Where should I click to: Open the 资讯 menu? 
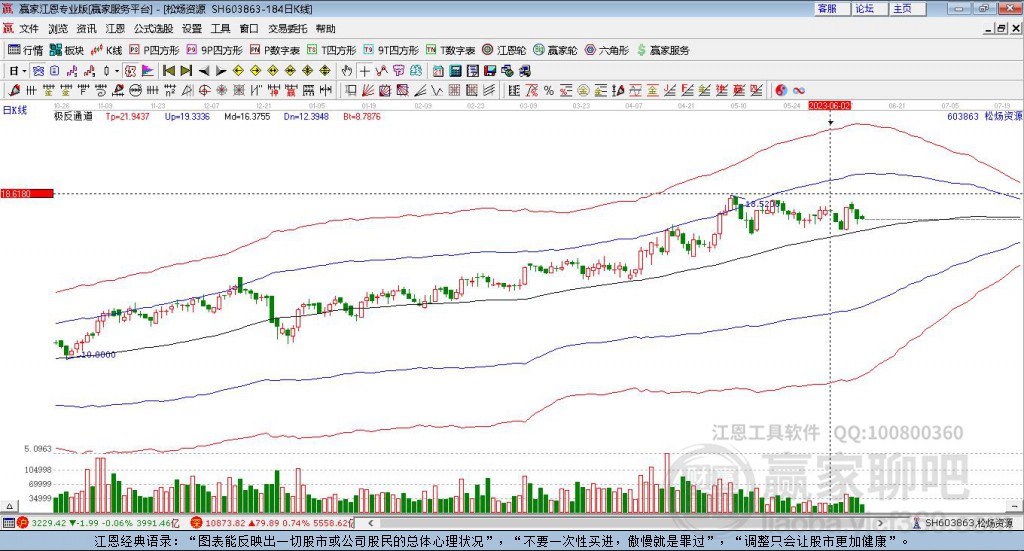pos(86,29)
